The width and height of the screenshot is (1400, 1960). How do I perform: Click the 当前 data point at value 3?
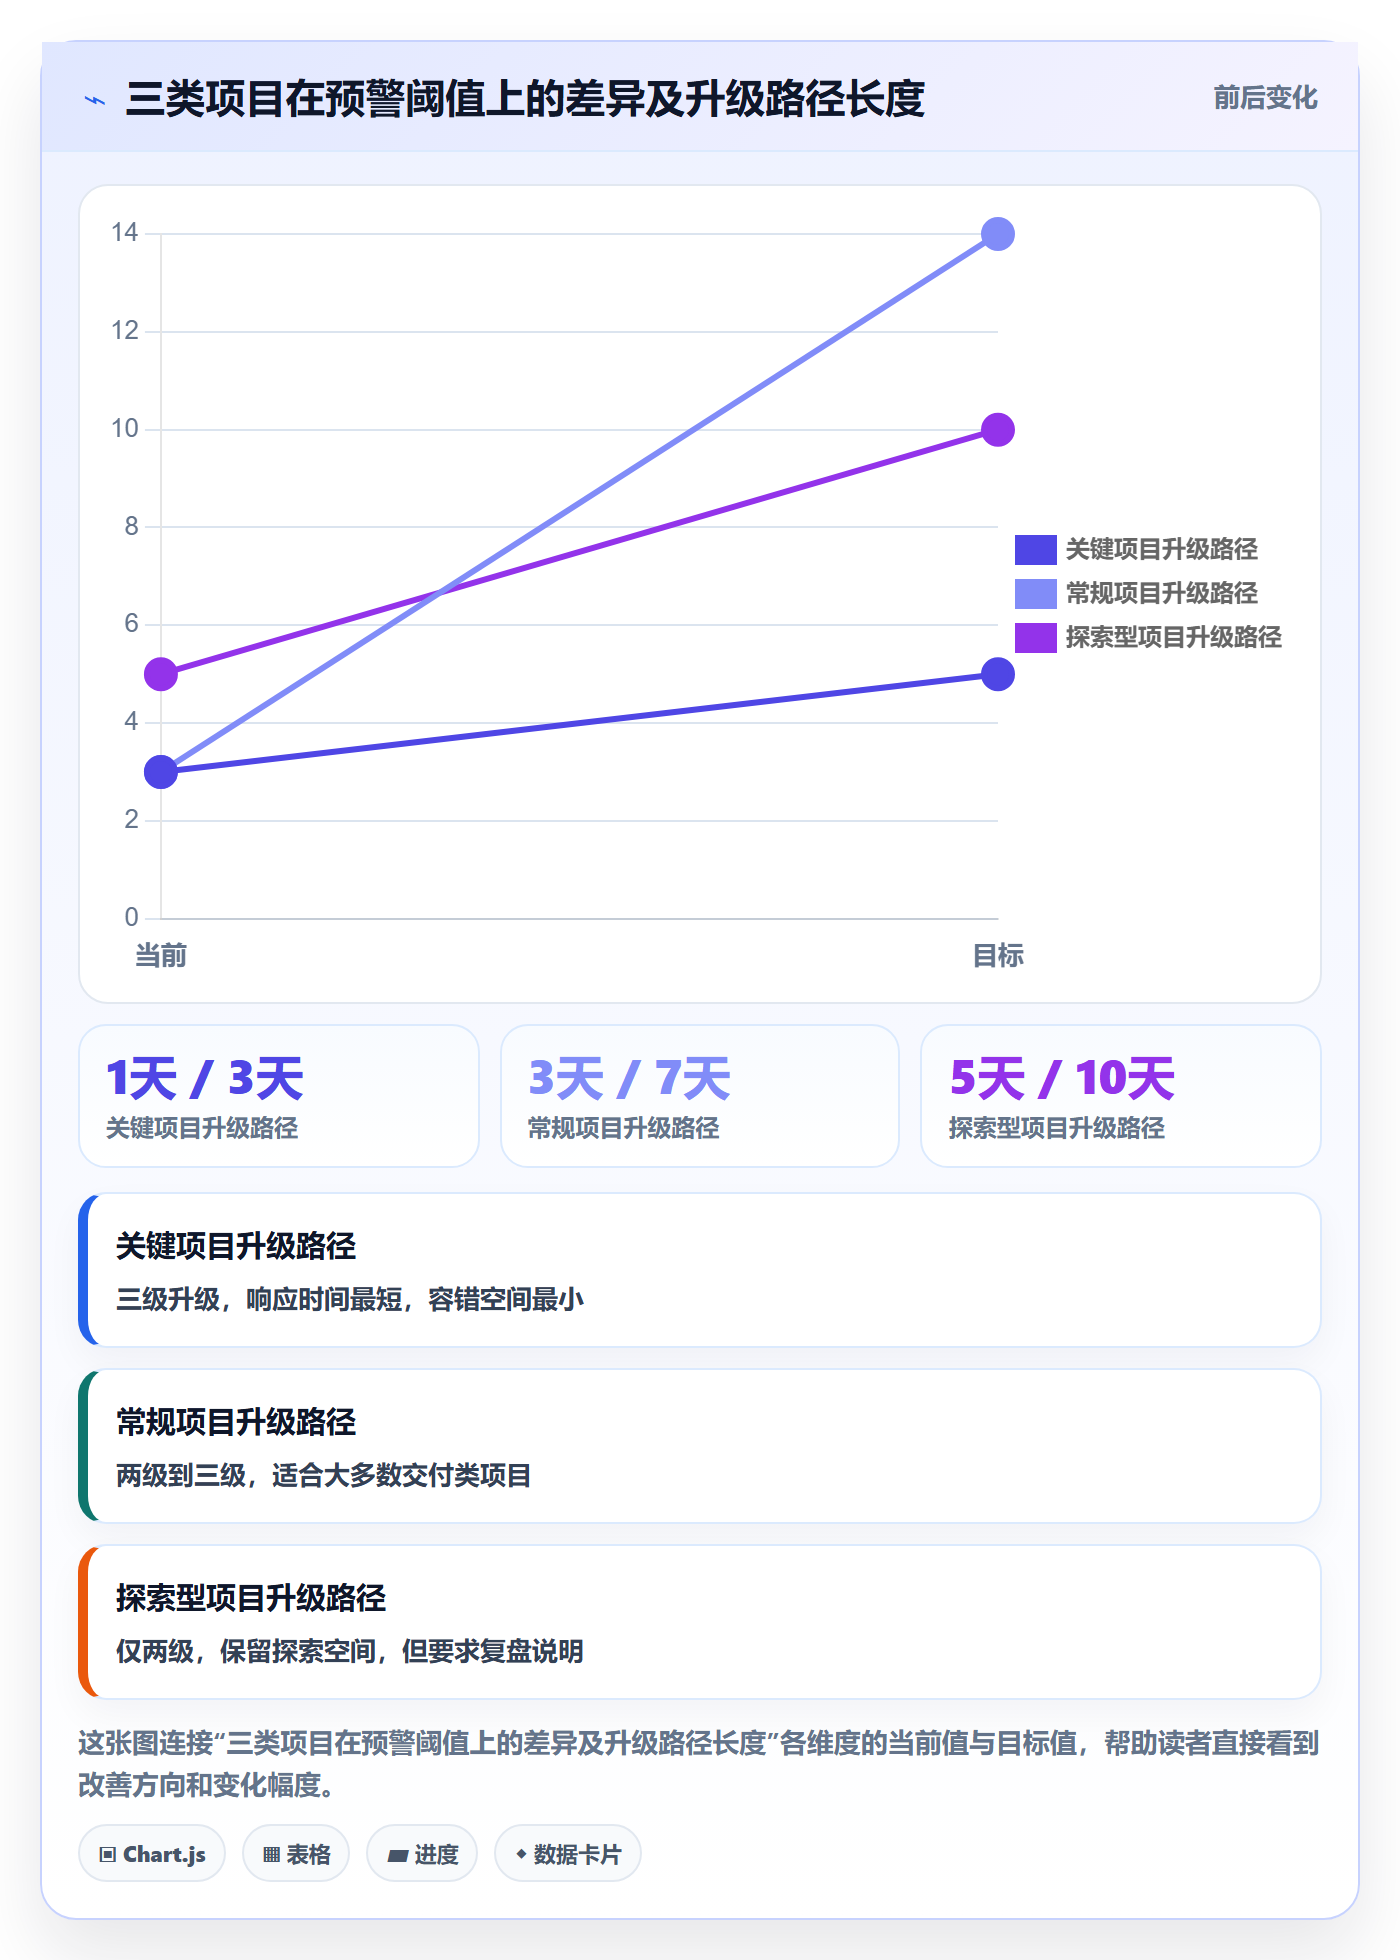point(161,772)
